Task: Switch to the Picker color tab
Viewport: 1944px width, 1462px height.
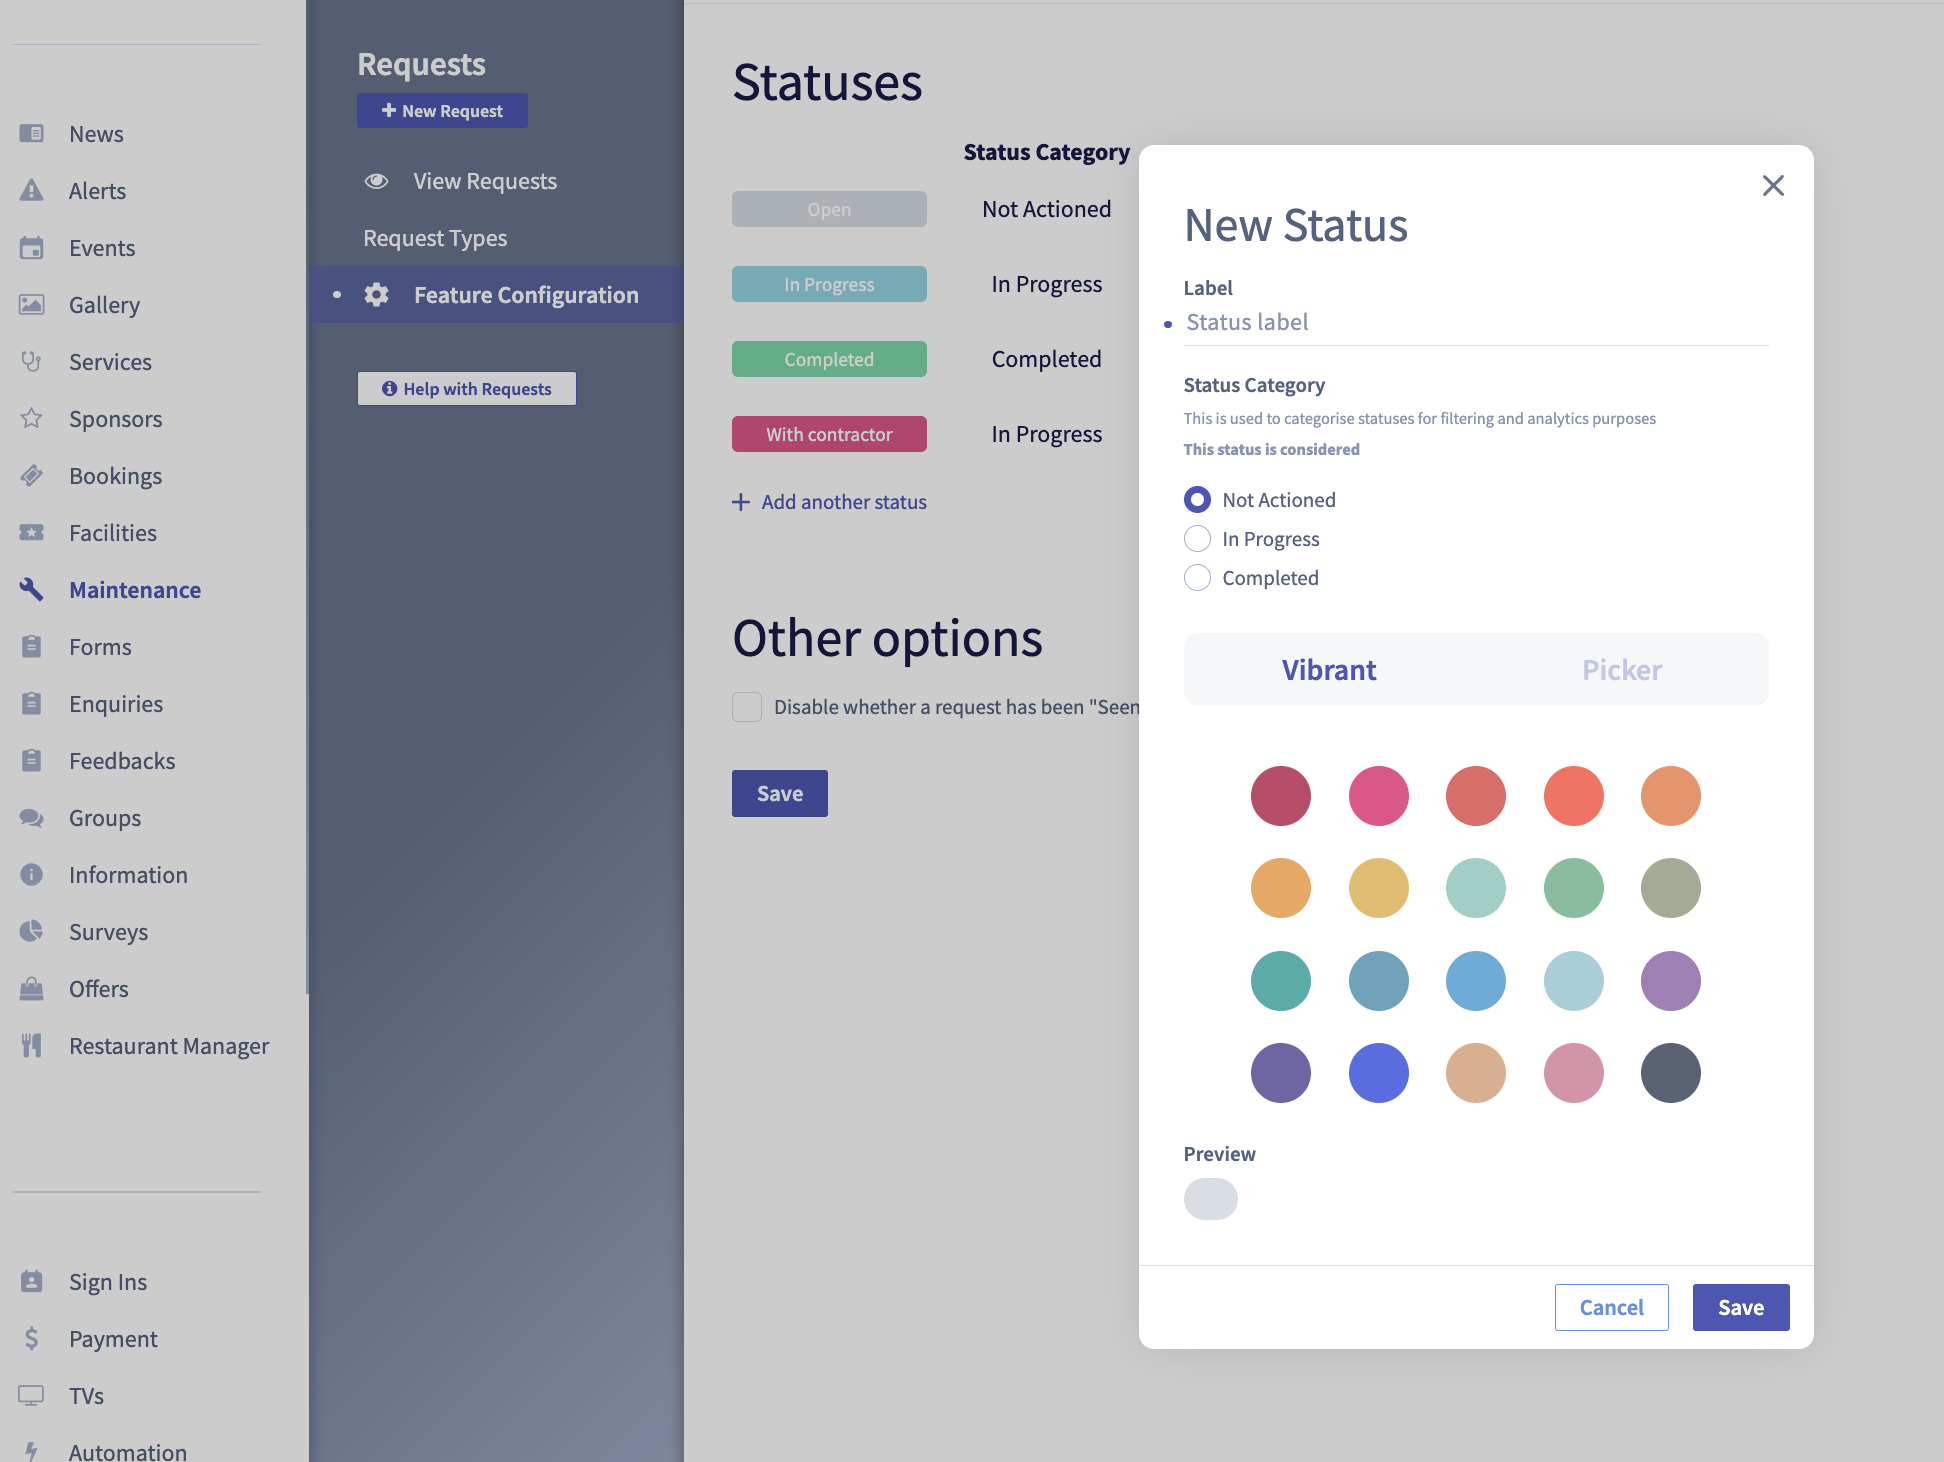Action: click(1621, 670)
